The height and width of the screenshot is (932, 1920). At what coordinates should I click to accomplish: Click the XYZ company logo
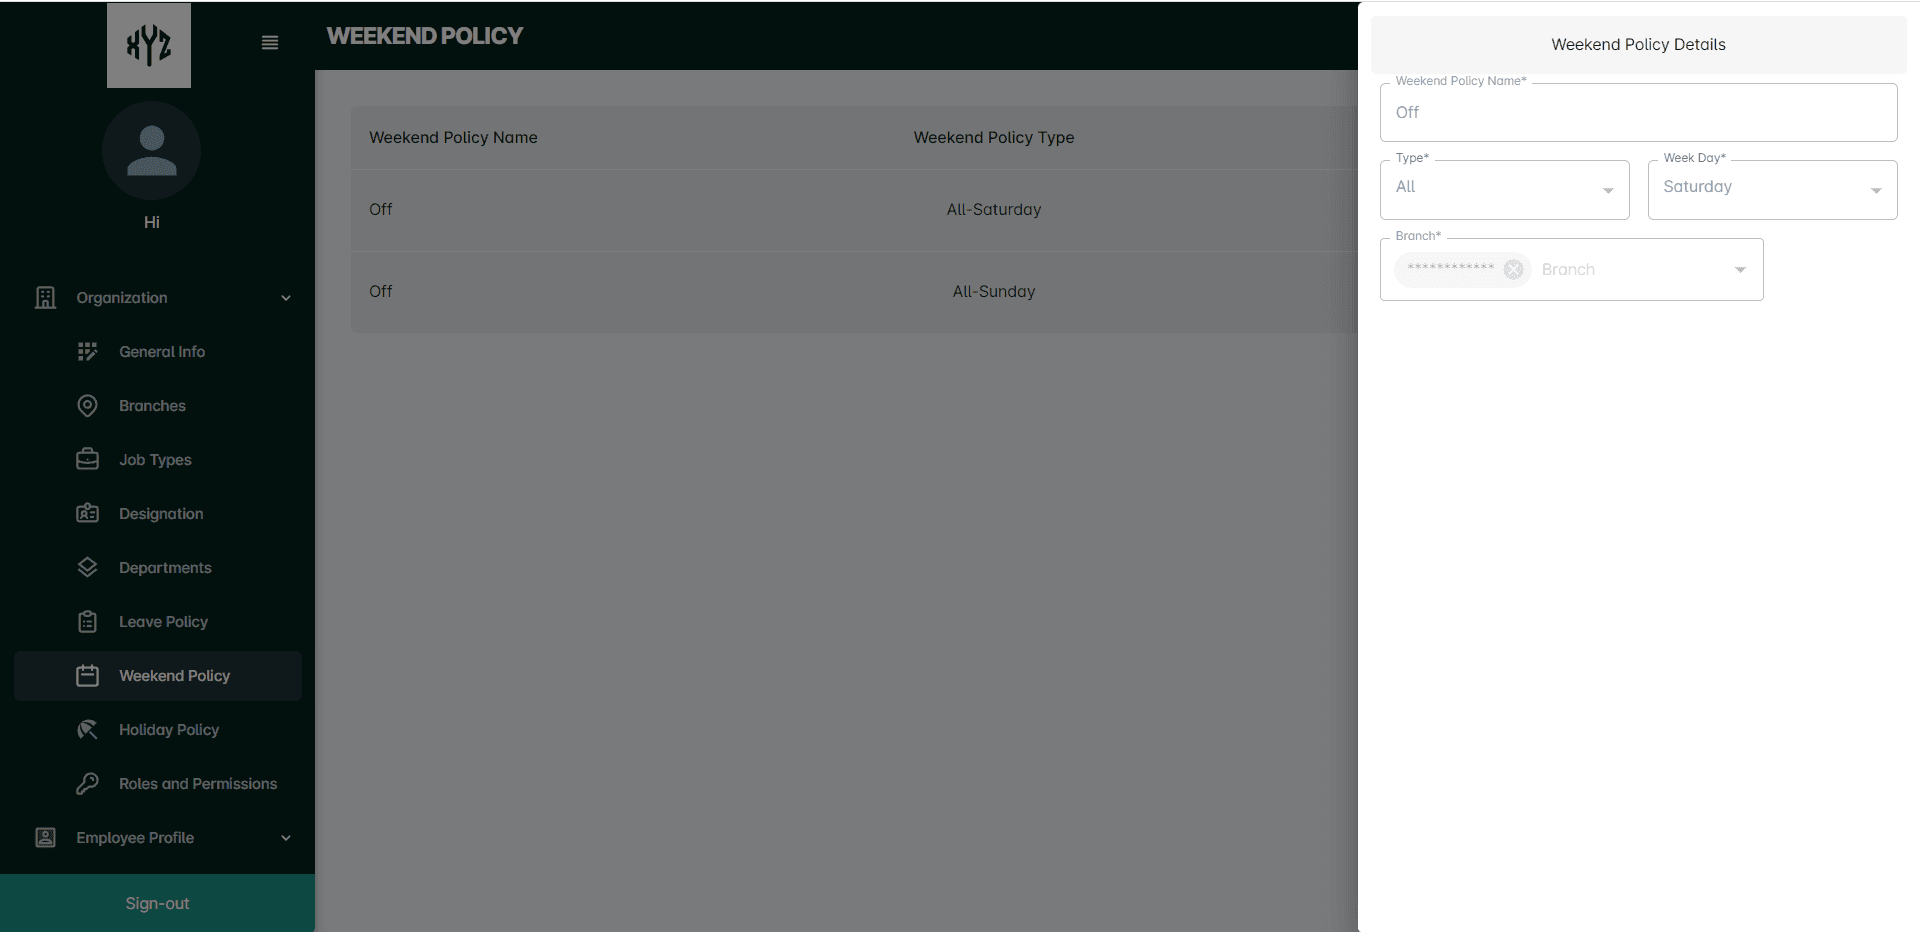[149, 45]
